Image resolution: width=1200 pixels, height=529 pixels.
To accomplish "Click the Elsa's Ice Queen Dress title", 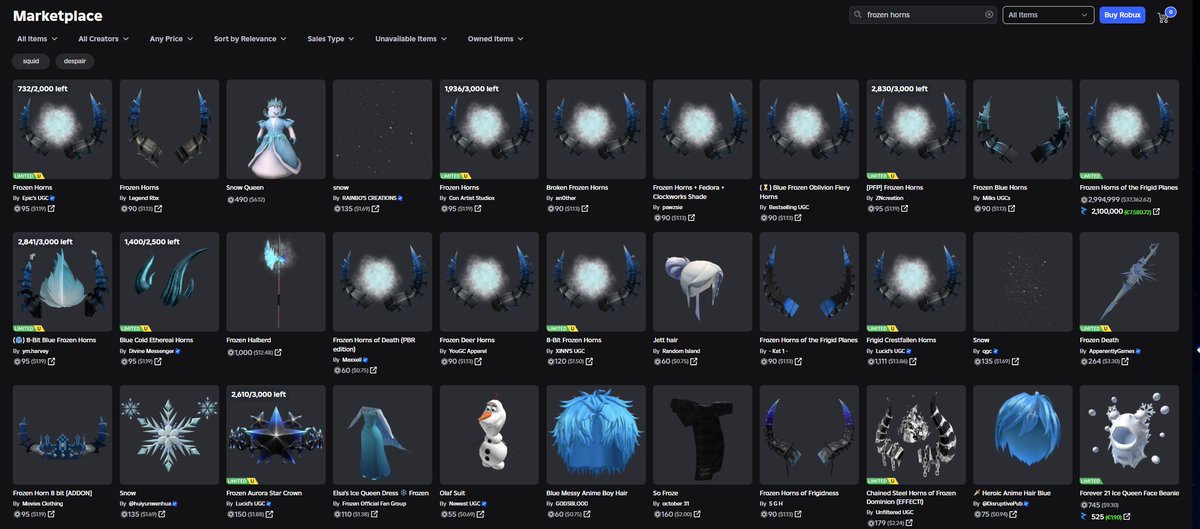I will [381, 492].
